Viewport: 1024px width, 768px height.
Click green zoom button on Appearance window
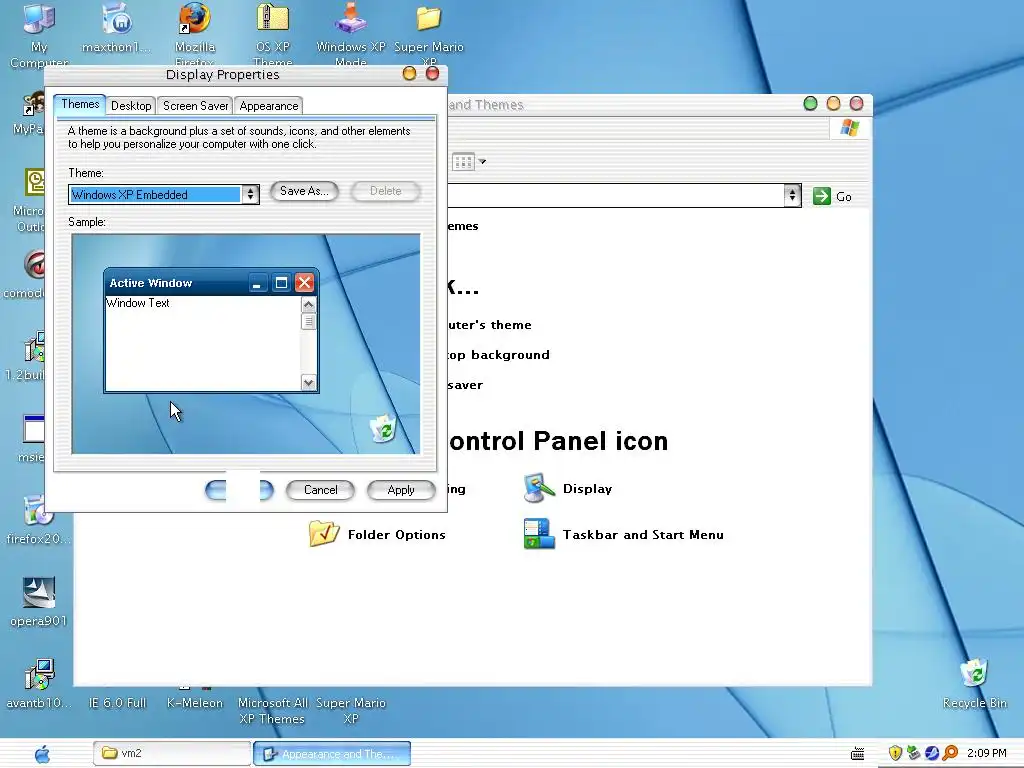(810, 103)
